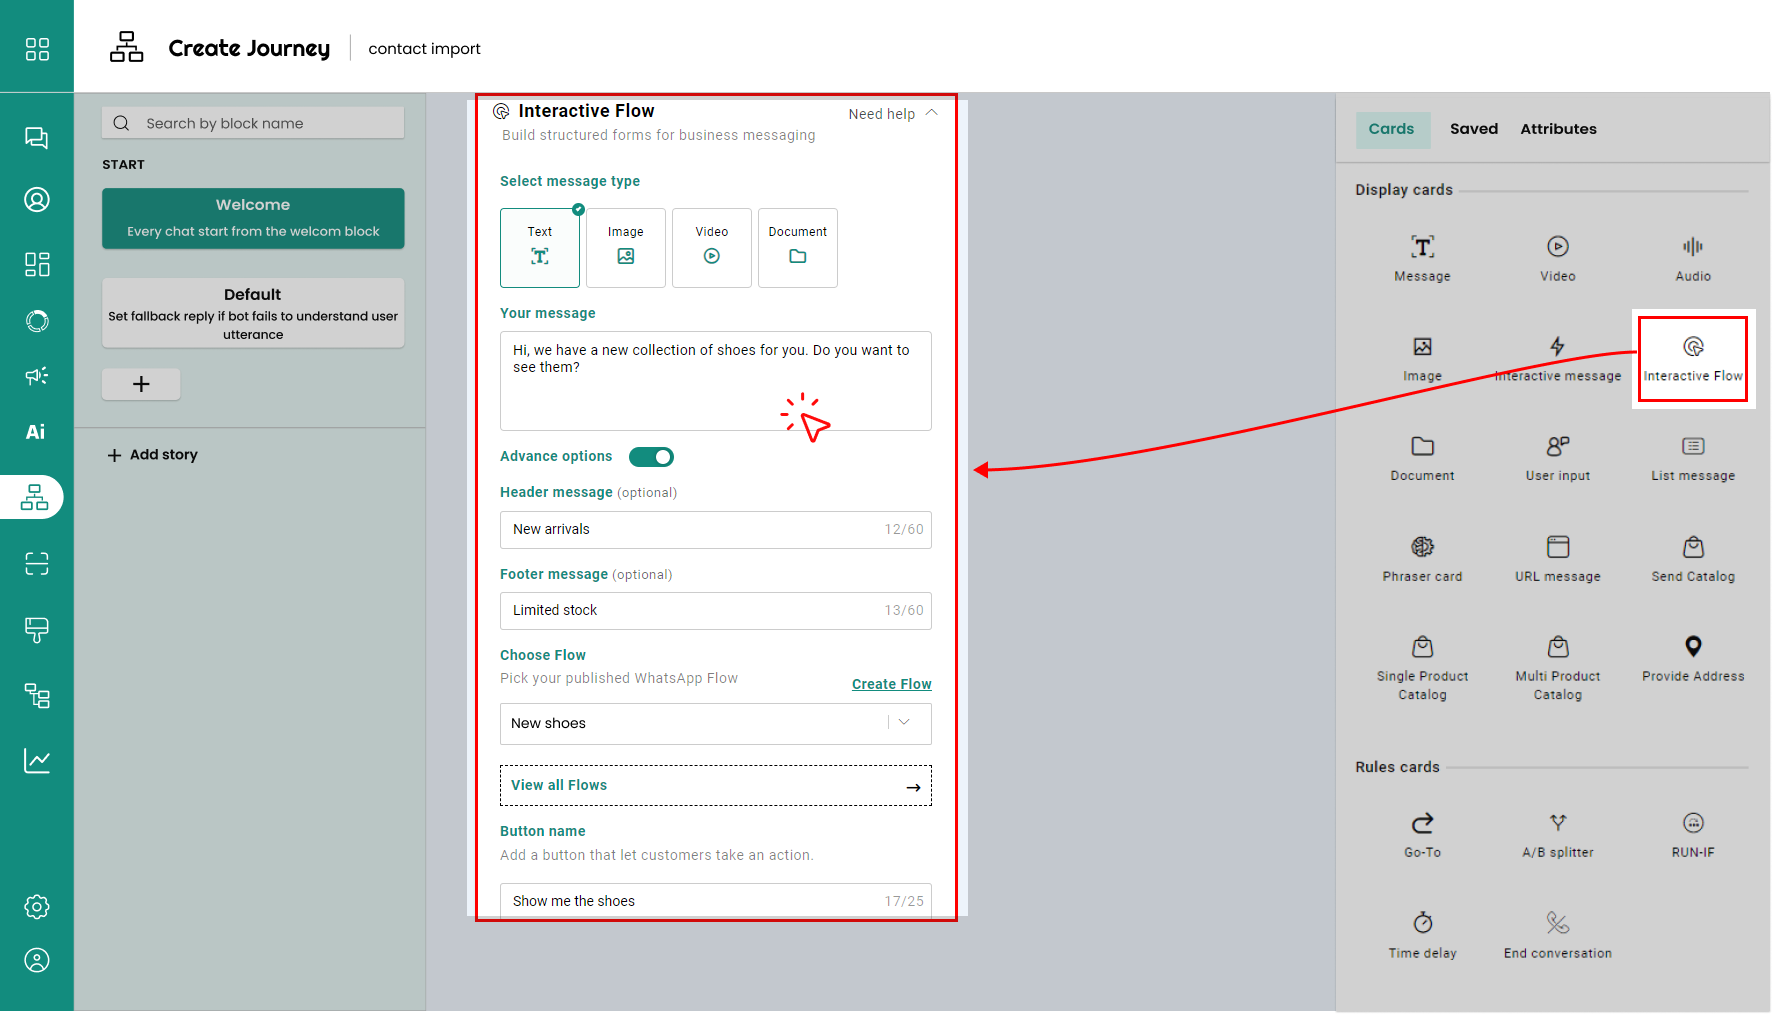The image size is (1773, 1014).
Task: Select Image as message type
Action: coord(626,248)
